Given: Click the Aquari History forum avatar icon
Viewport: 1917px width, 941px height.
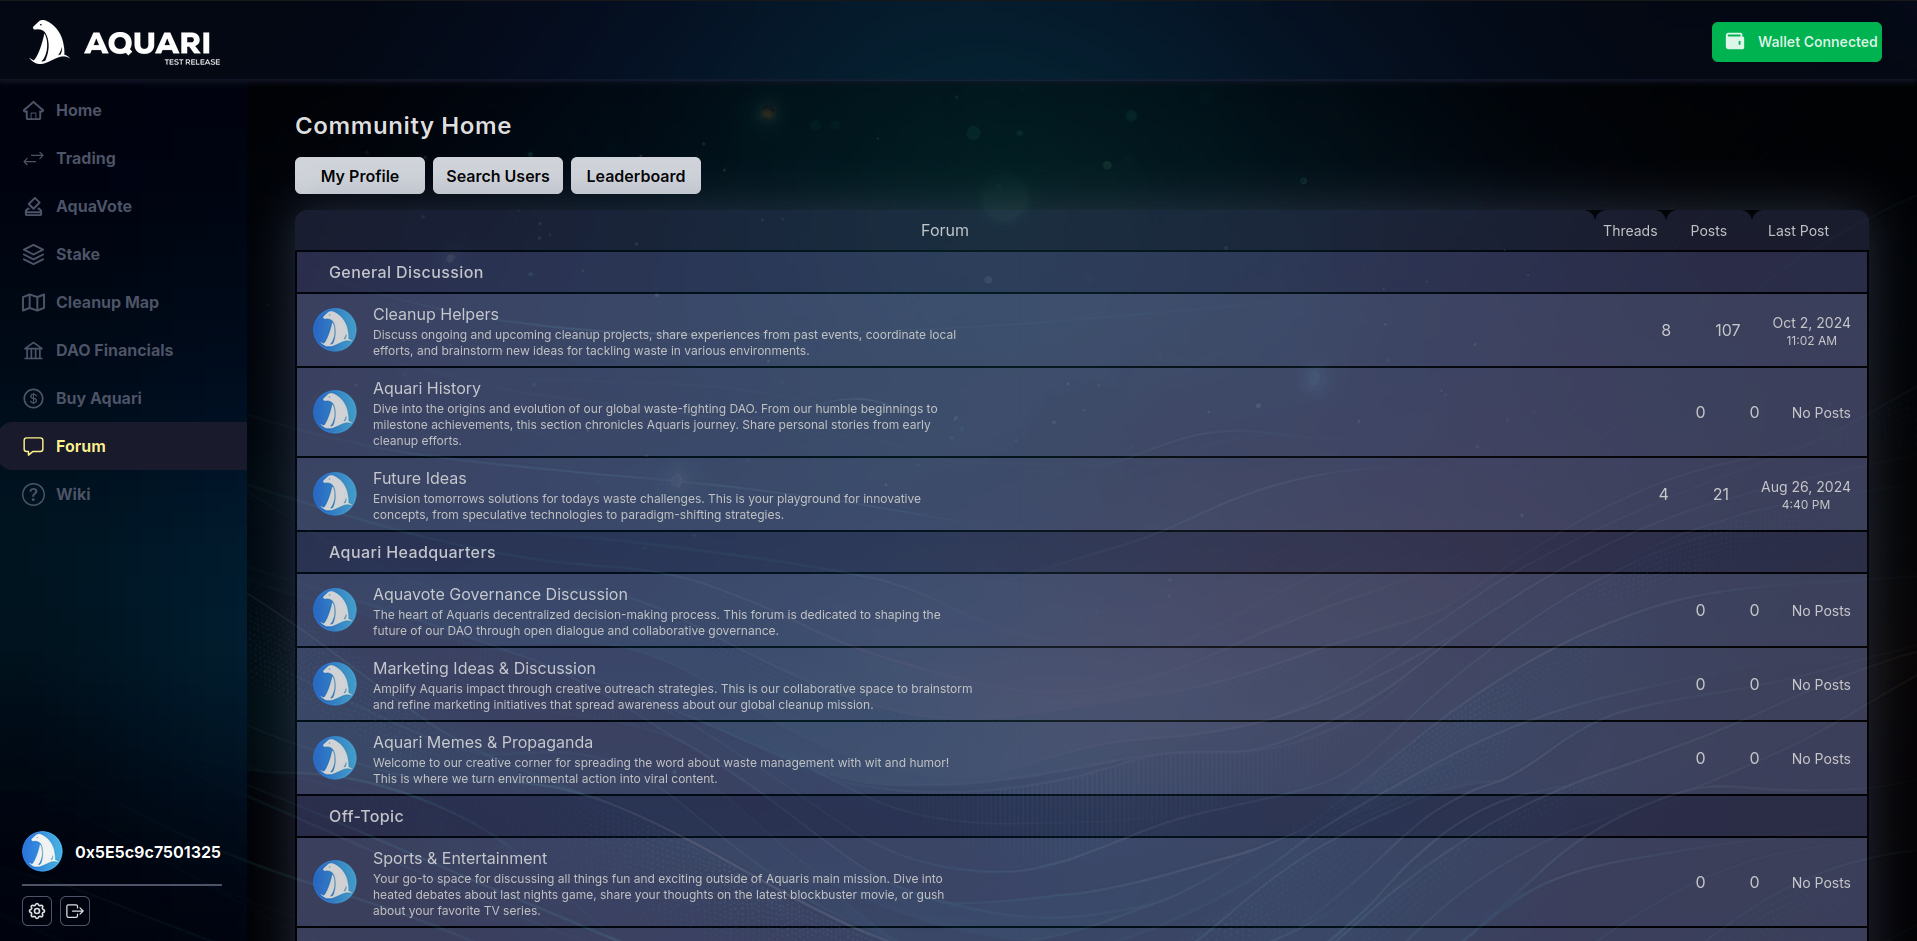Looking at the screenshot, I should (x=335, y=412).
